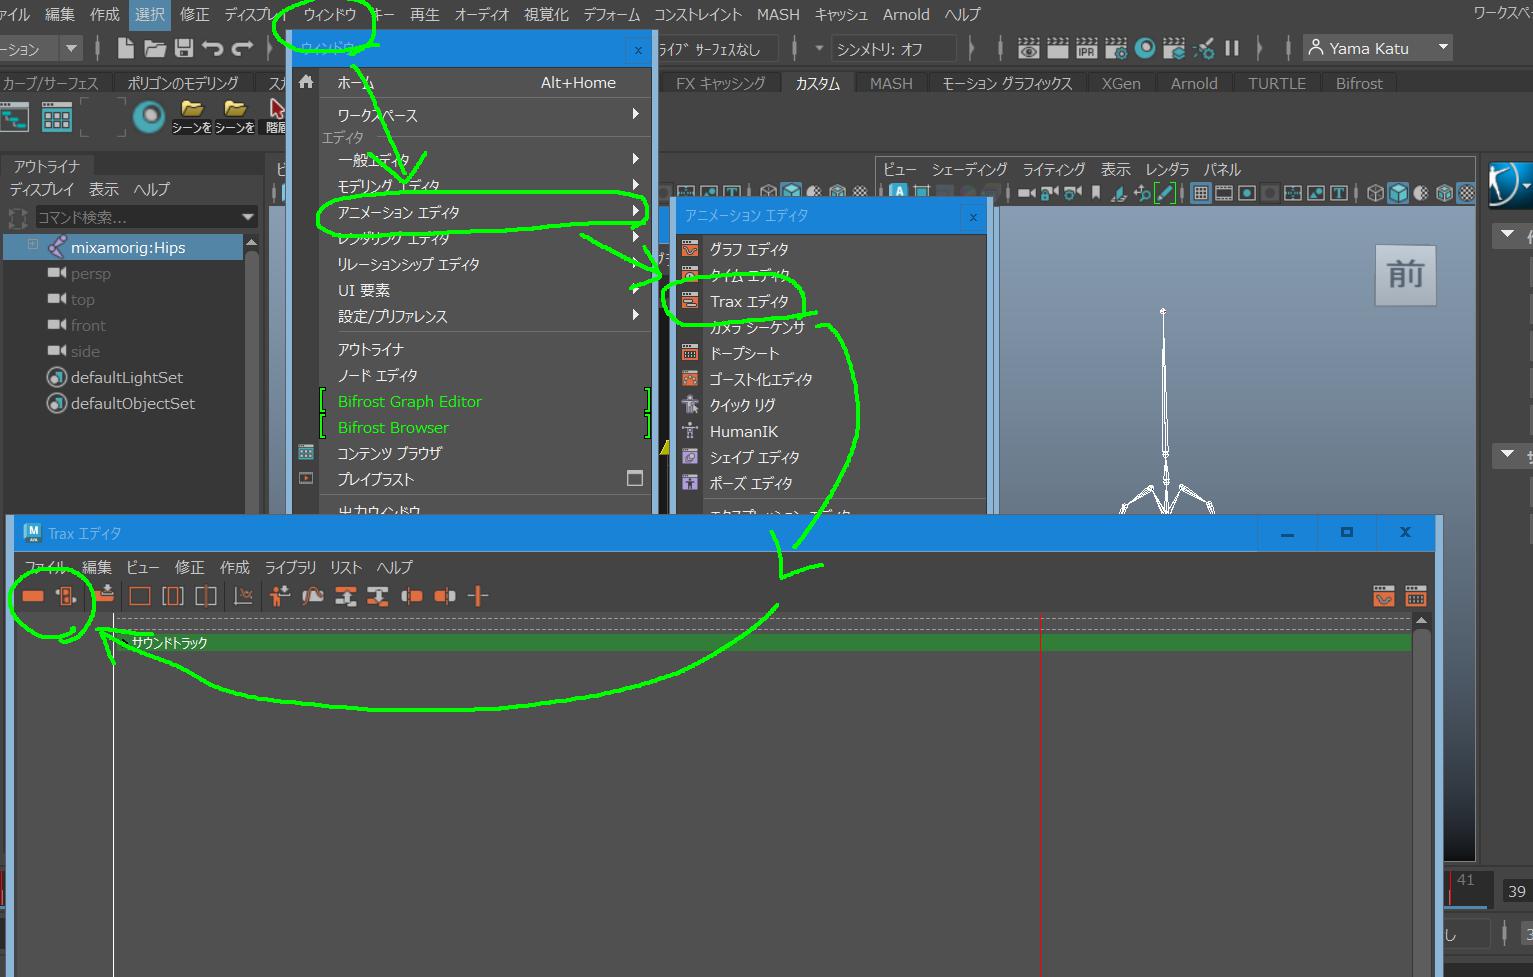Switch to XGen shelf tab
Image resolution: width=1533 pixels, height=977 pixels.
click(1121, 84)
